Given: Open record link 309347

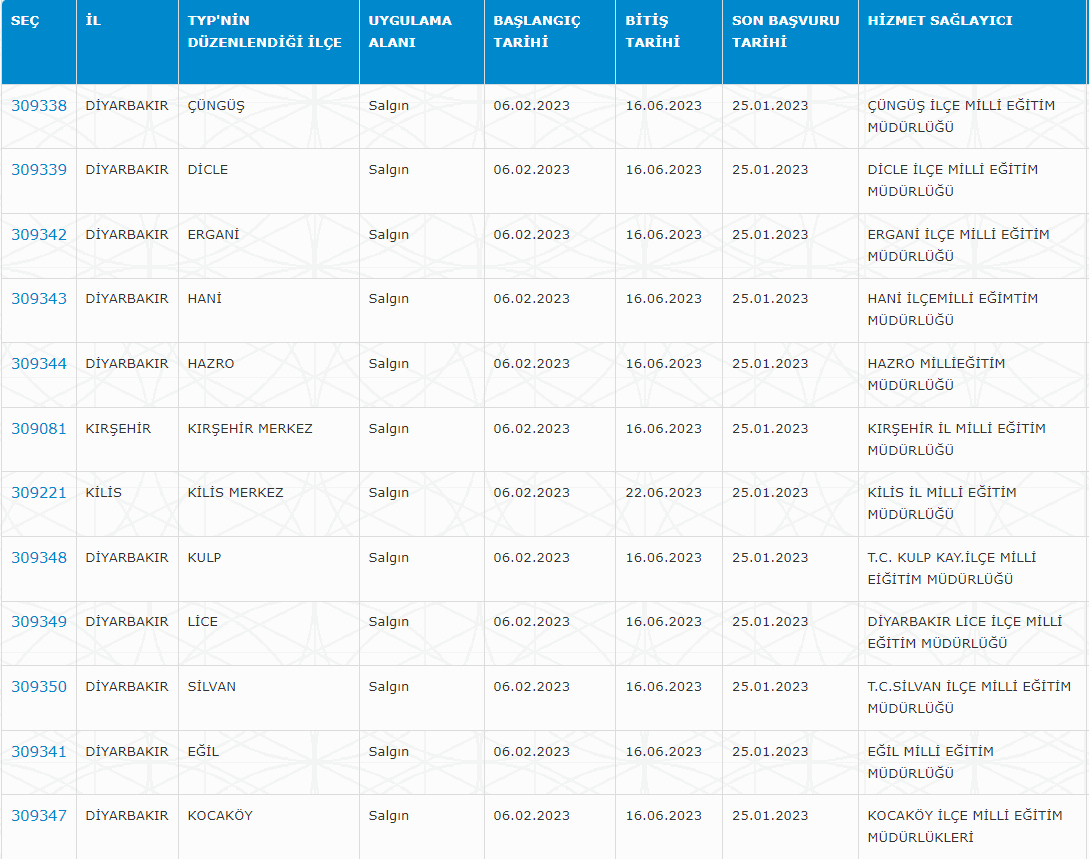Looking at the screenshot, I should pos(39,815).
